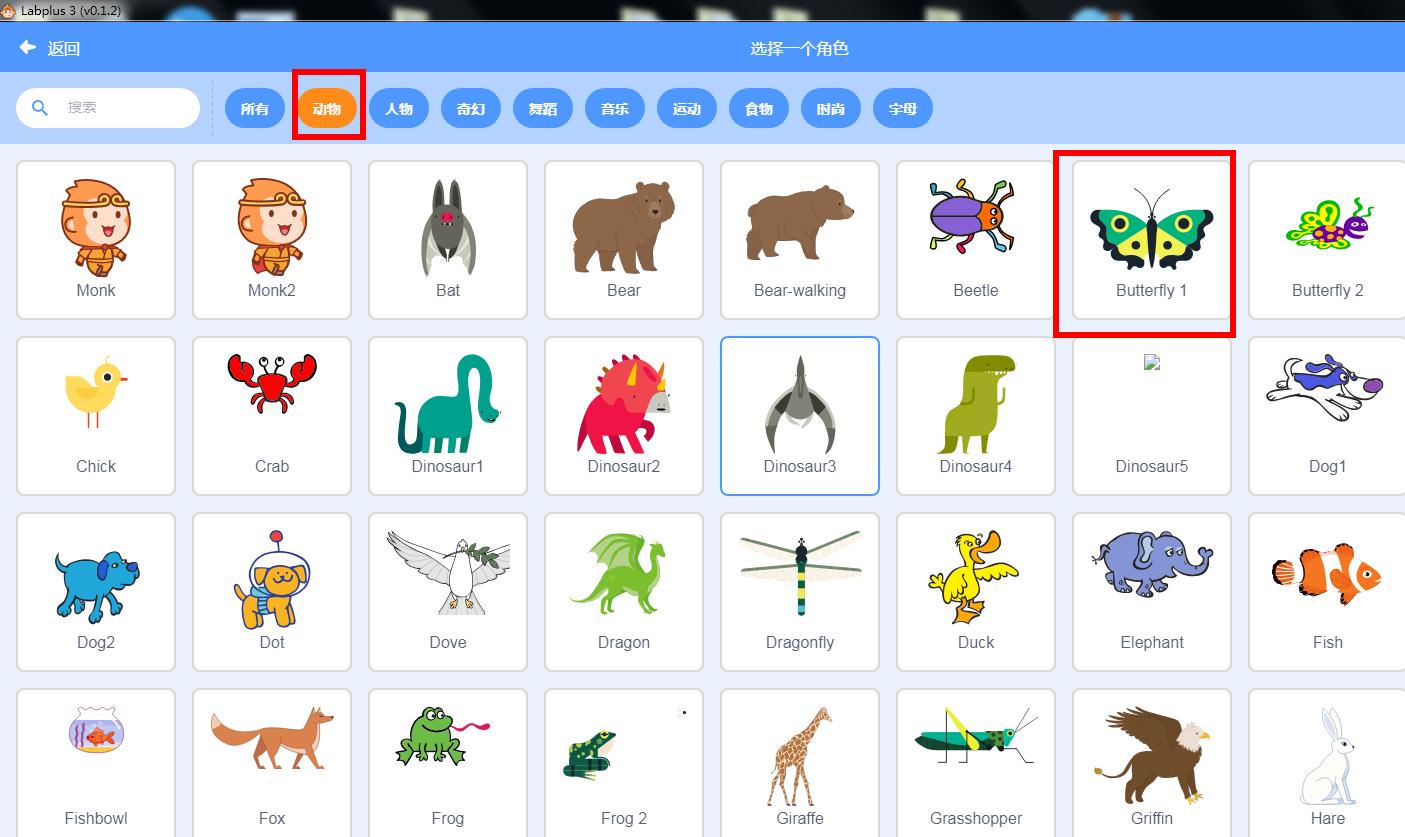
Task: Filter sprites by 食物 category
Action: 759,108
